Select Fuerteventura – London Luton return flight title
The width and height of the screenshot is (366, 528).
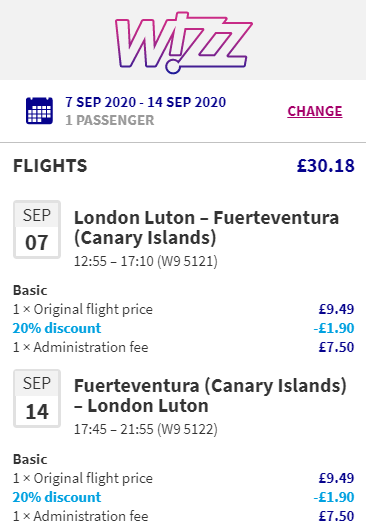pyautogui.click(x=210, y=396)
